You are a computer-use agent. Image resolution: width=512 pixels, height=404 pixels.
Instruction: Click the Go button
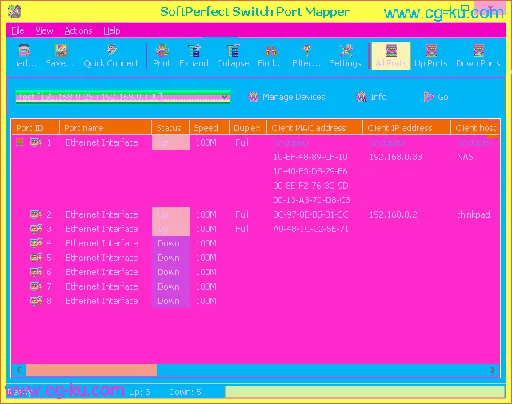click(x=436, y=97)
